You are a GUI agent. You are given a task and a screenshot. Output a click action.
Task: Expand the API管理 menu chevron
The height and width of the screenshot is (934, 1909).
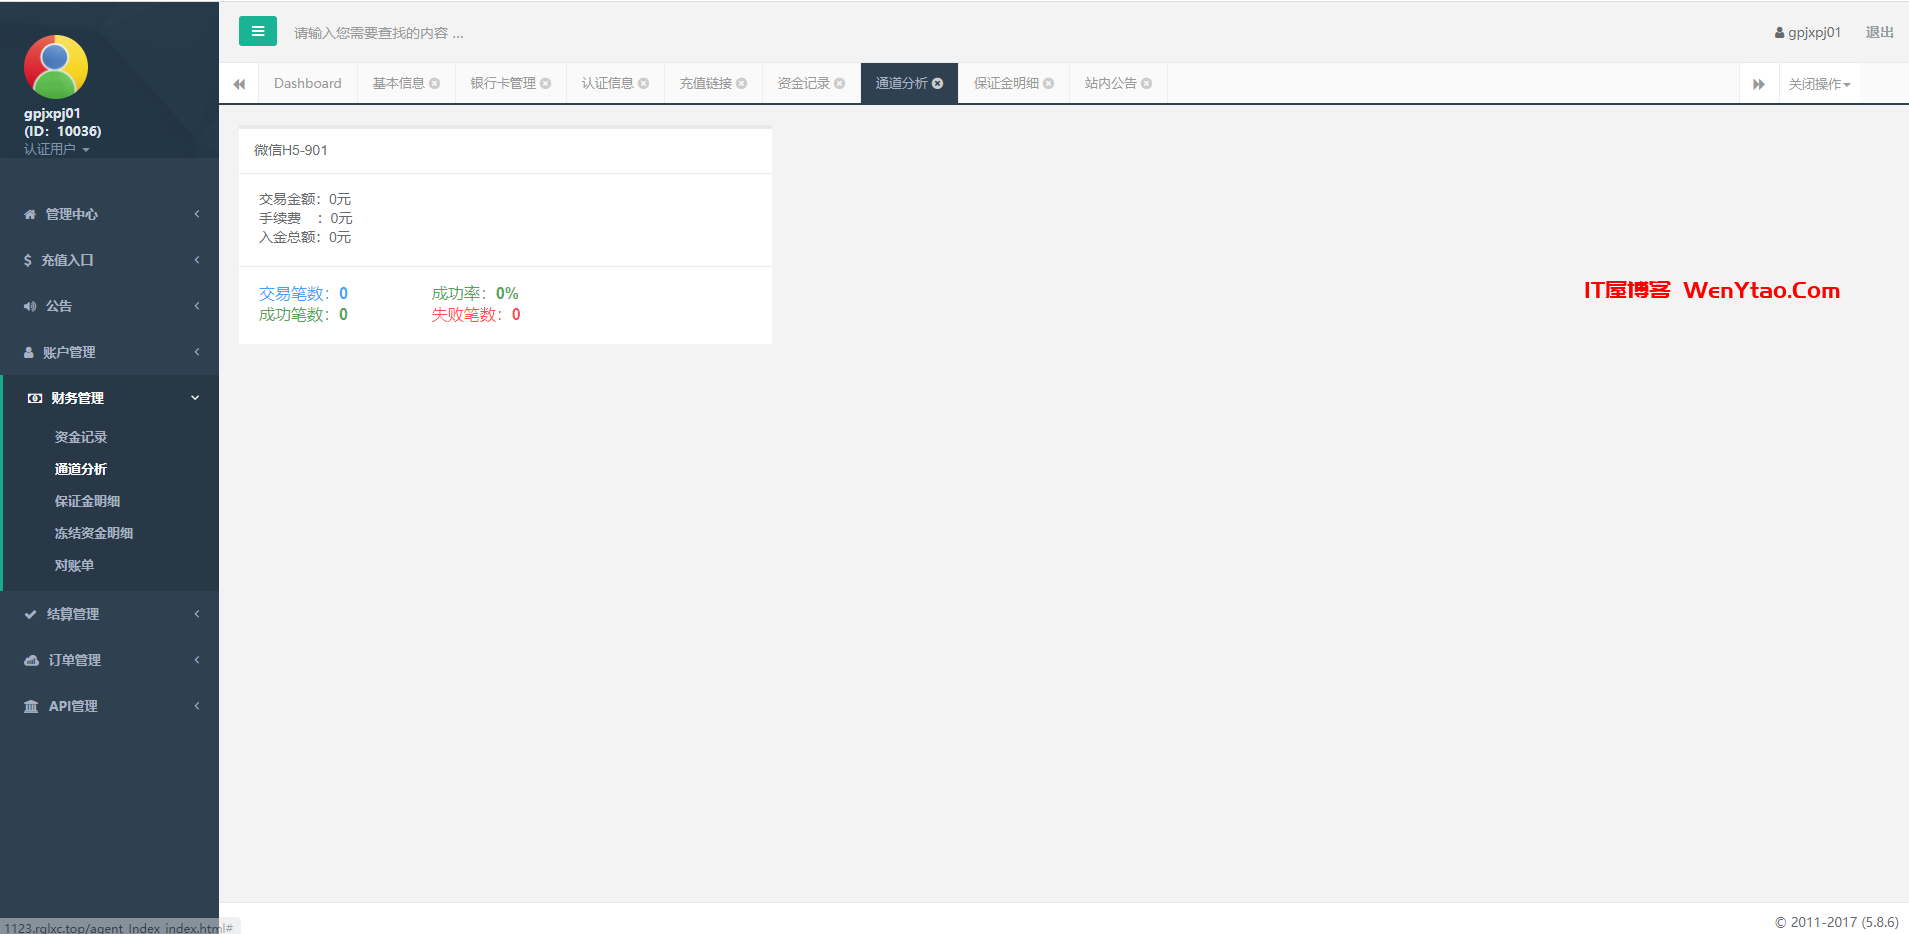pos(197,706)
